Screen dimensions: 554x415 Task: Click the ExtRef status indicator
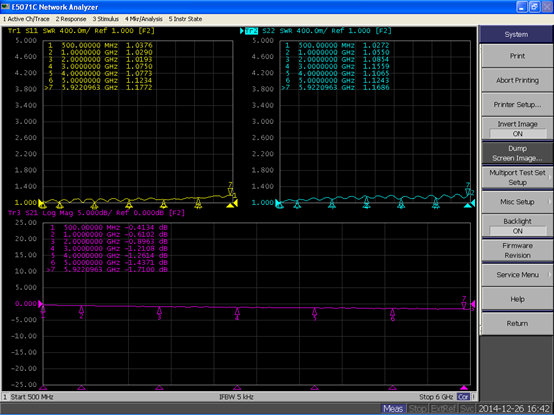pos(444,409)
